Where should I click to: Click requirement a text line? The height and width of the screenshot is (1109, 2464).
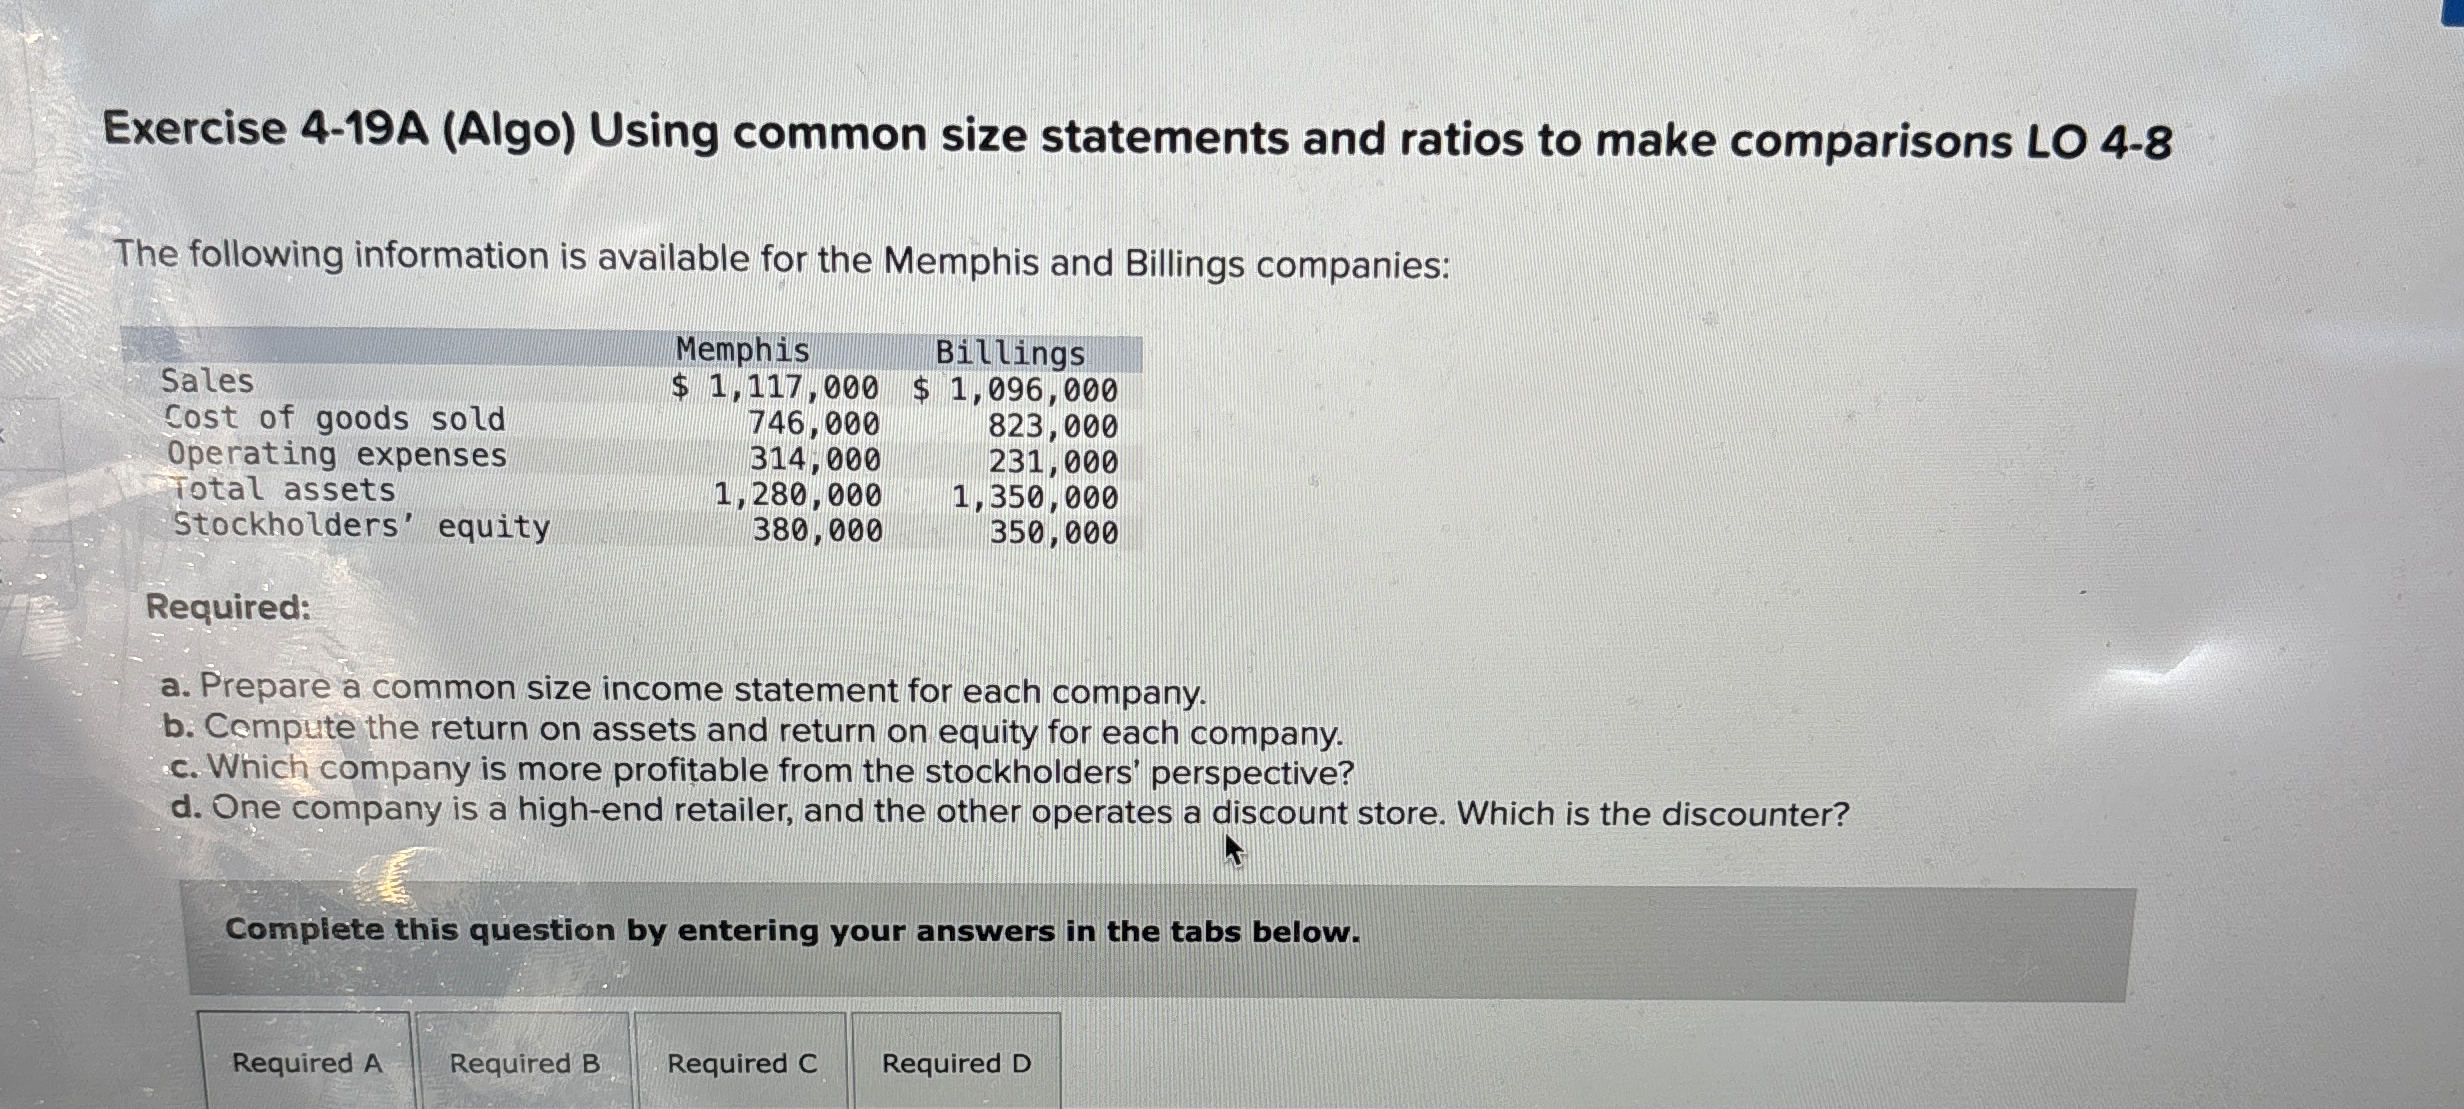click(x=685, y=689)
